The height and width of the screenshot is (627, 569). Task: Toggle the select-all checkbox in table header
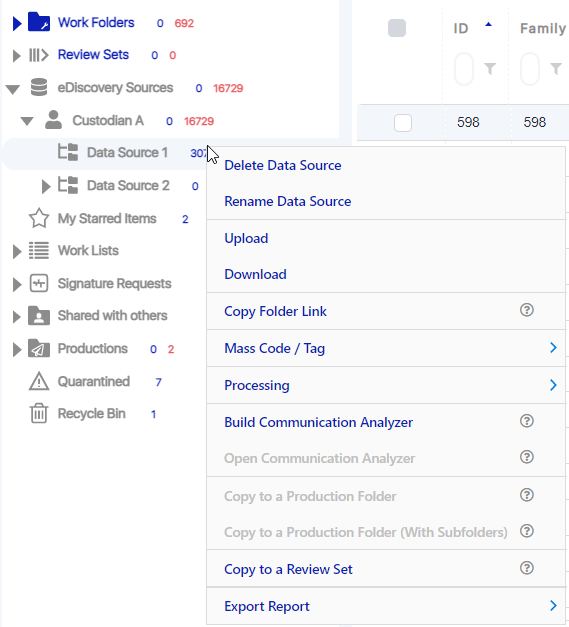[397, 28]
